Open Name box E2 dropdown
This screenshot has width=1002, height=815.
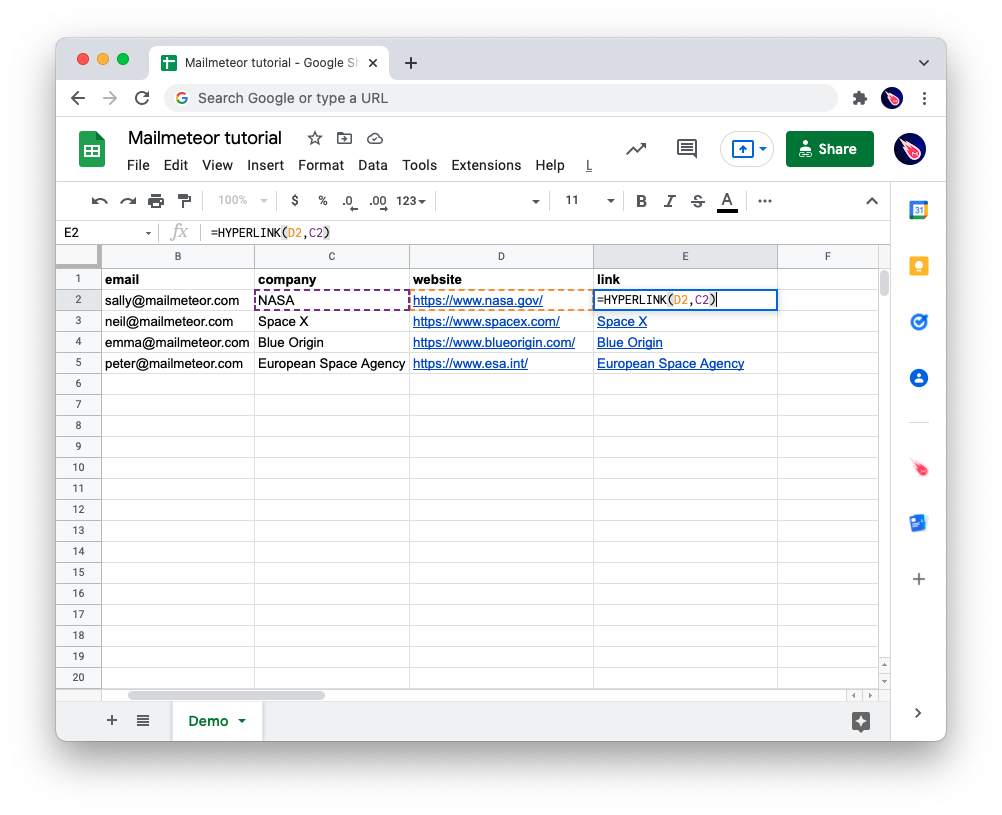(148, 233)
